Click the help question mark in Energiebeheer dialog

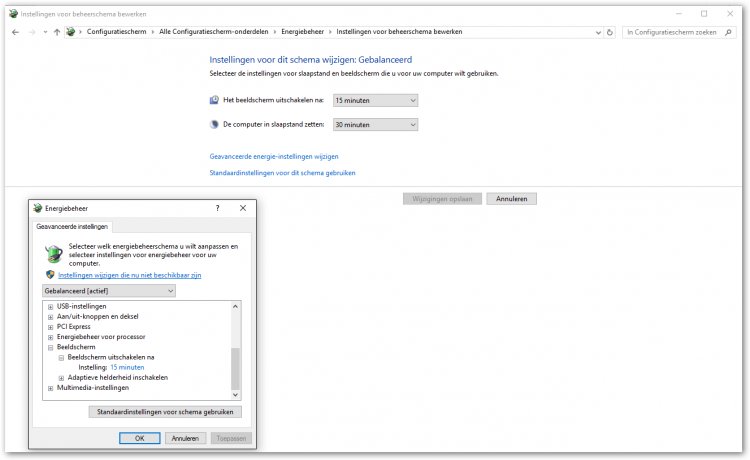217,208
